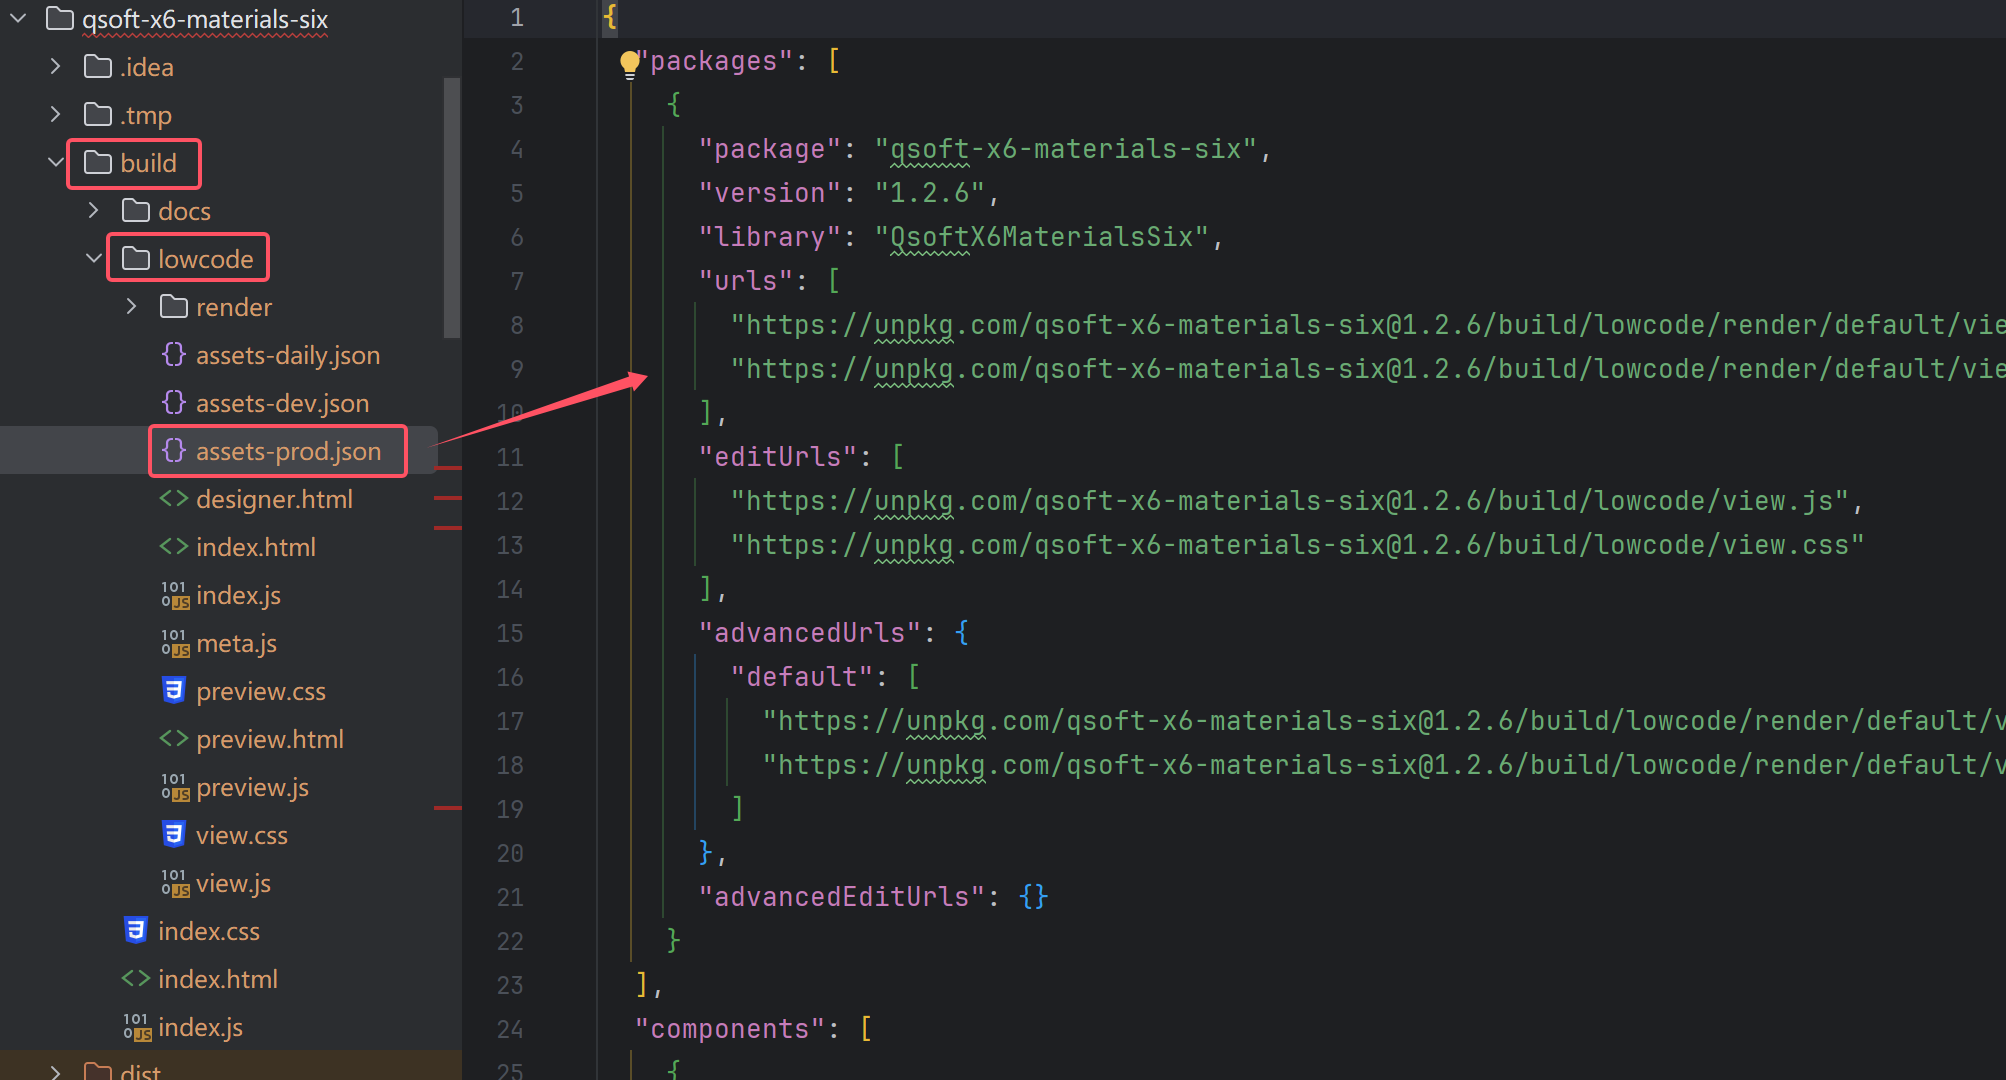Screen dimensions: 2006x1080
Task: Select preview.html in the project tree
Action: 270,739
